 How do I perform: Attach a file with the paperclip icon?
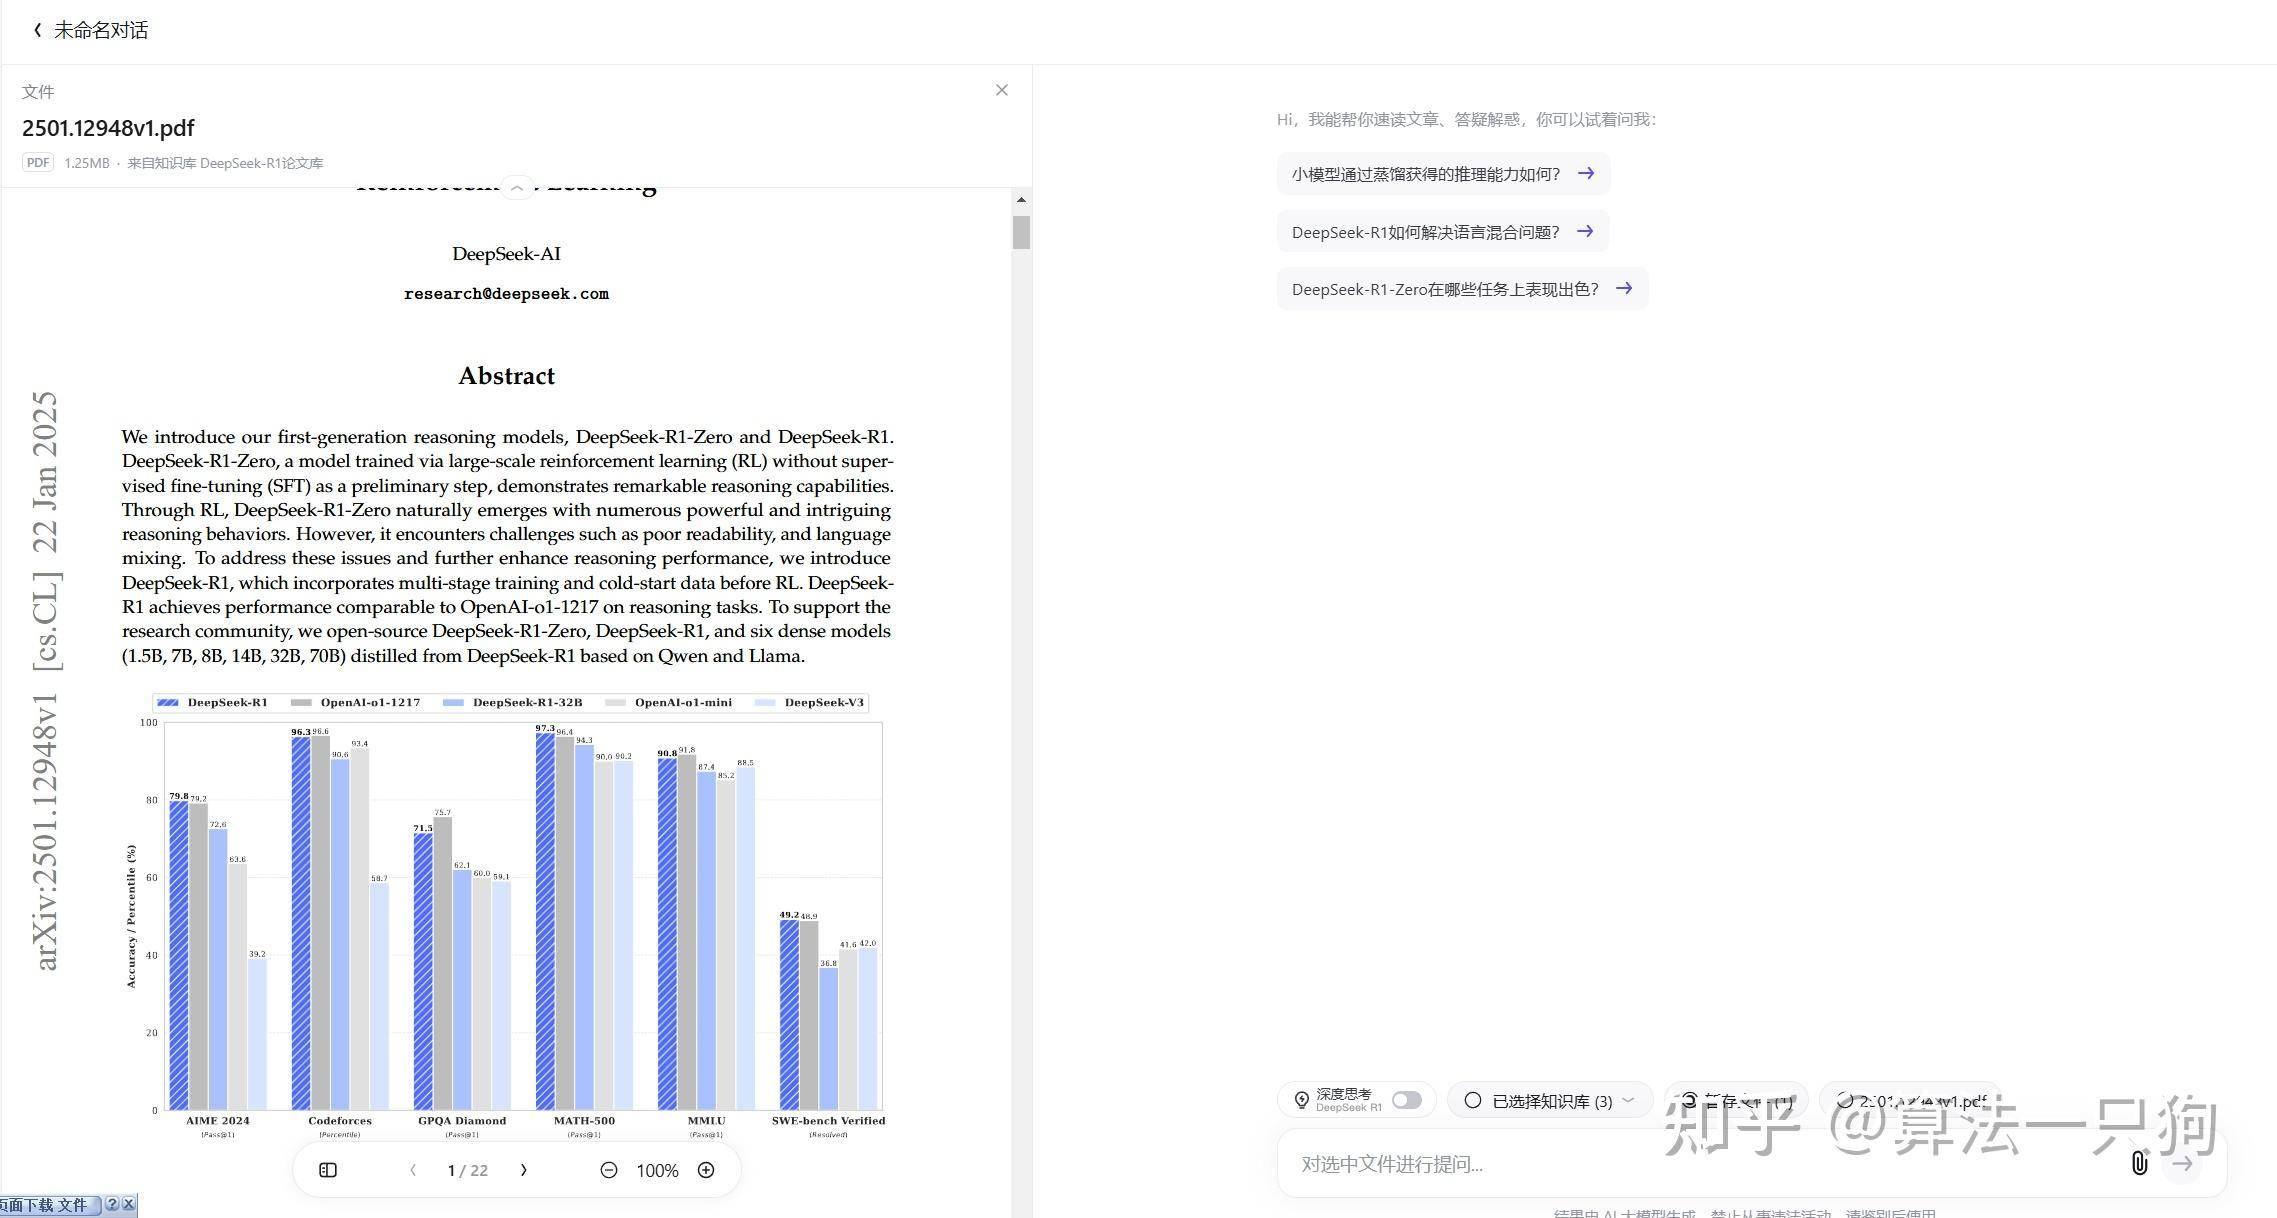(x=2139, y=1163)
